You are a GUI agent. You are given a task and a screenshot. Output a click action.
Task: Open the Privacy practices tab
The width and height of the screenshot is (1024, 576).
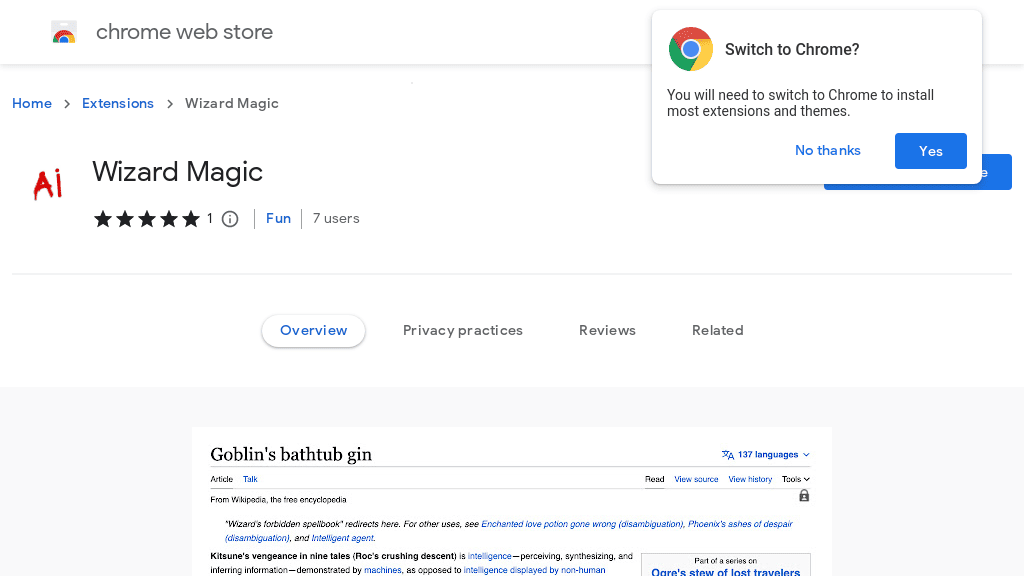tap(463, 330)
